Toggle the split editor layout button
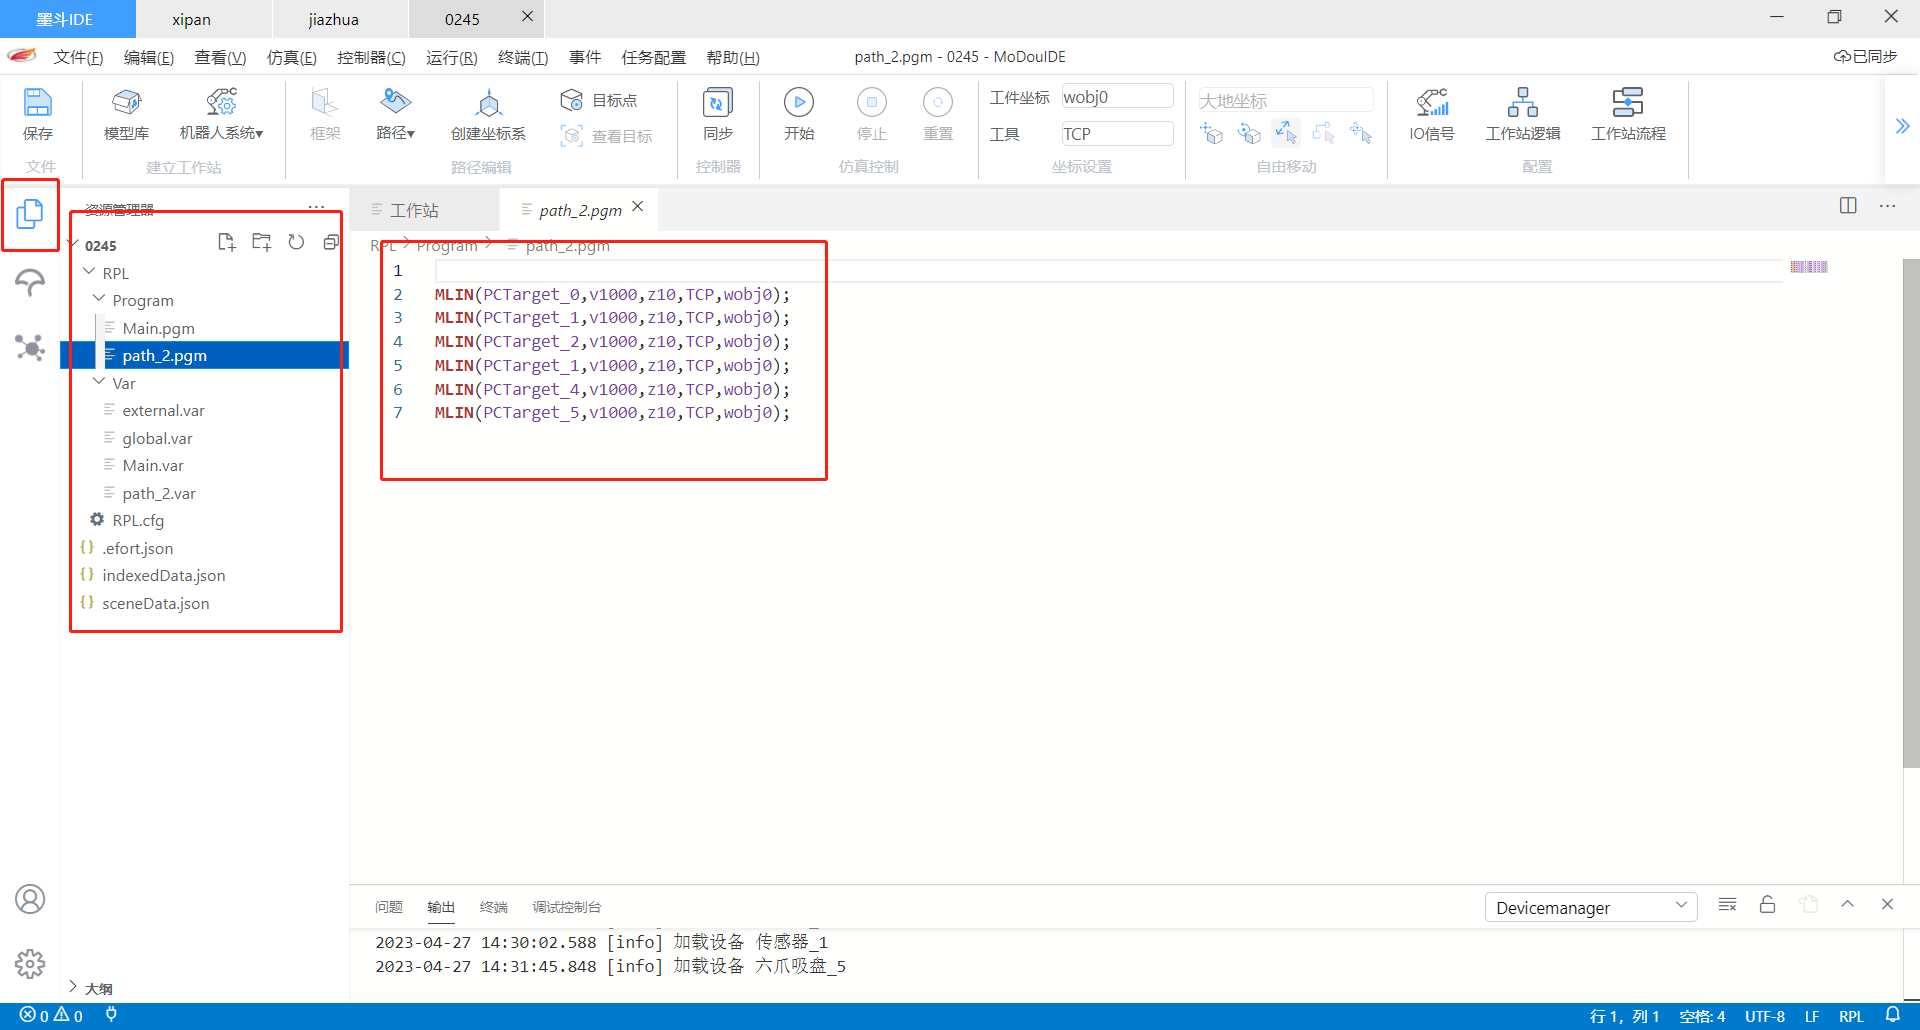The height and width of the screenshot is (1030, 1920). (1847, 206)
